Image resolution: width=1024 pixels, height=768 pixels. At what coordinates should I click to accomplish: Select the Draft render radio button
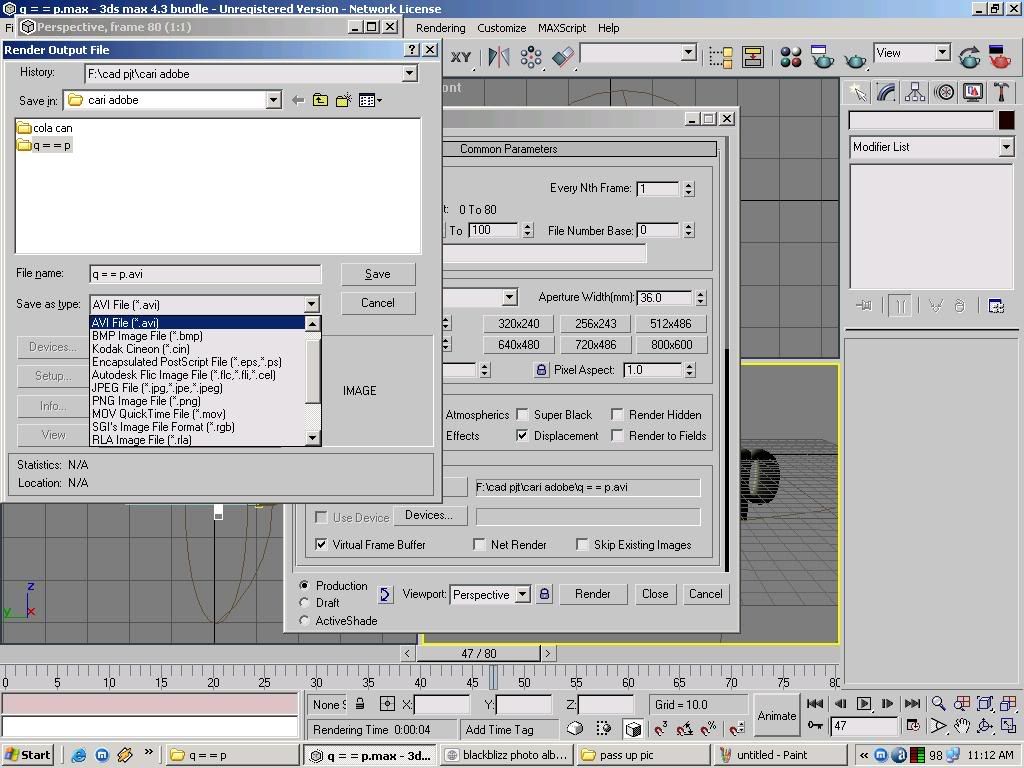[x=305, y=603]
